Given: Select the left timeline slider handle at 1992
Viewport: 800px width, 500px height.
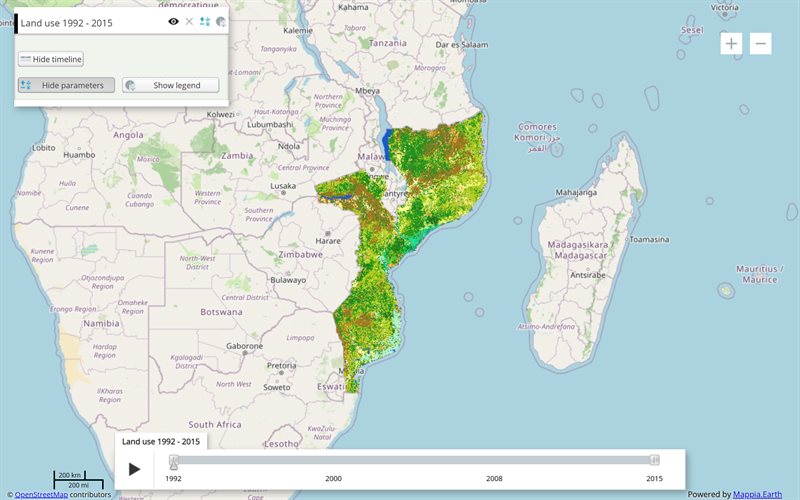Looking at the screenshot, I should coord(174,462).
